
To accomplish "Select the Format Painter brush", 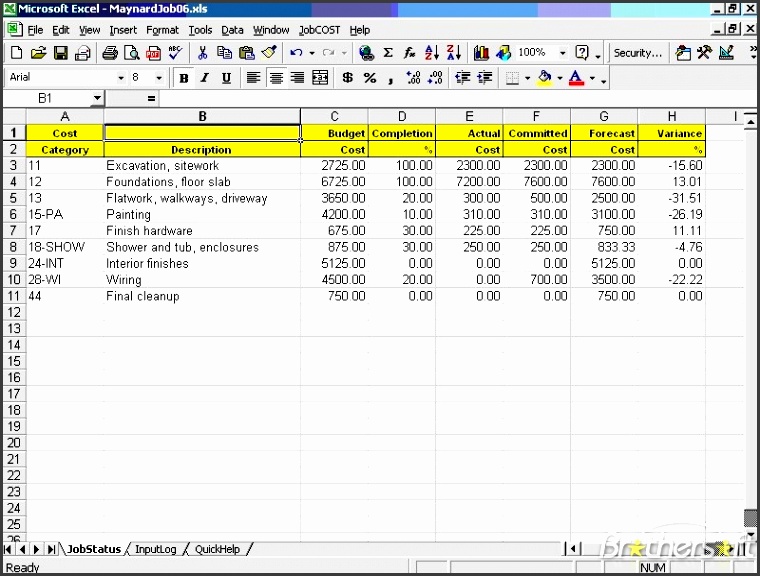I will (x=269, y=53).
